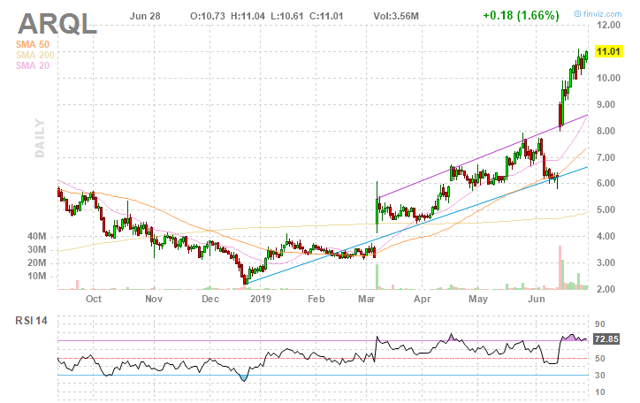Click the Mar month label

tap(367, 299)
